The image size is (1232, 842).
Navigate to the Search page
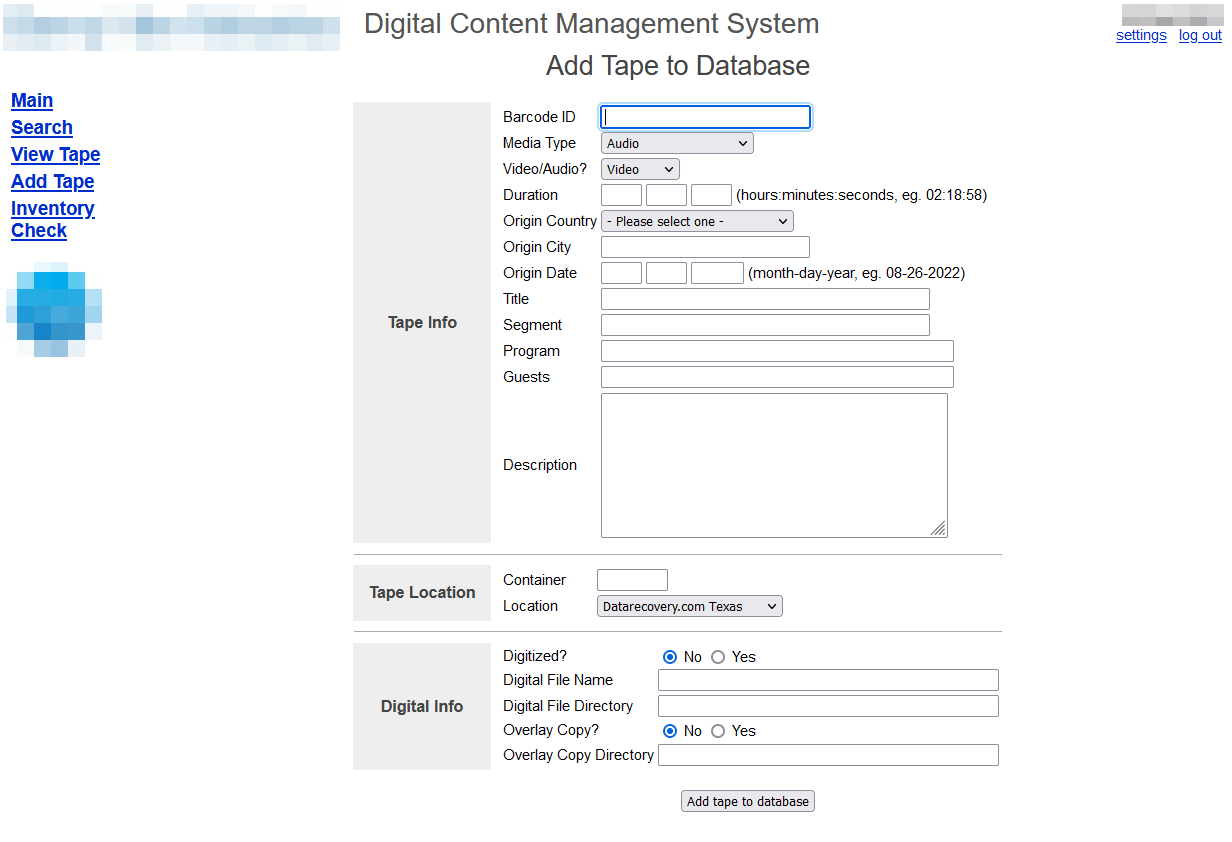(x=41, y=127)
